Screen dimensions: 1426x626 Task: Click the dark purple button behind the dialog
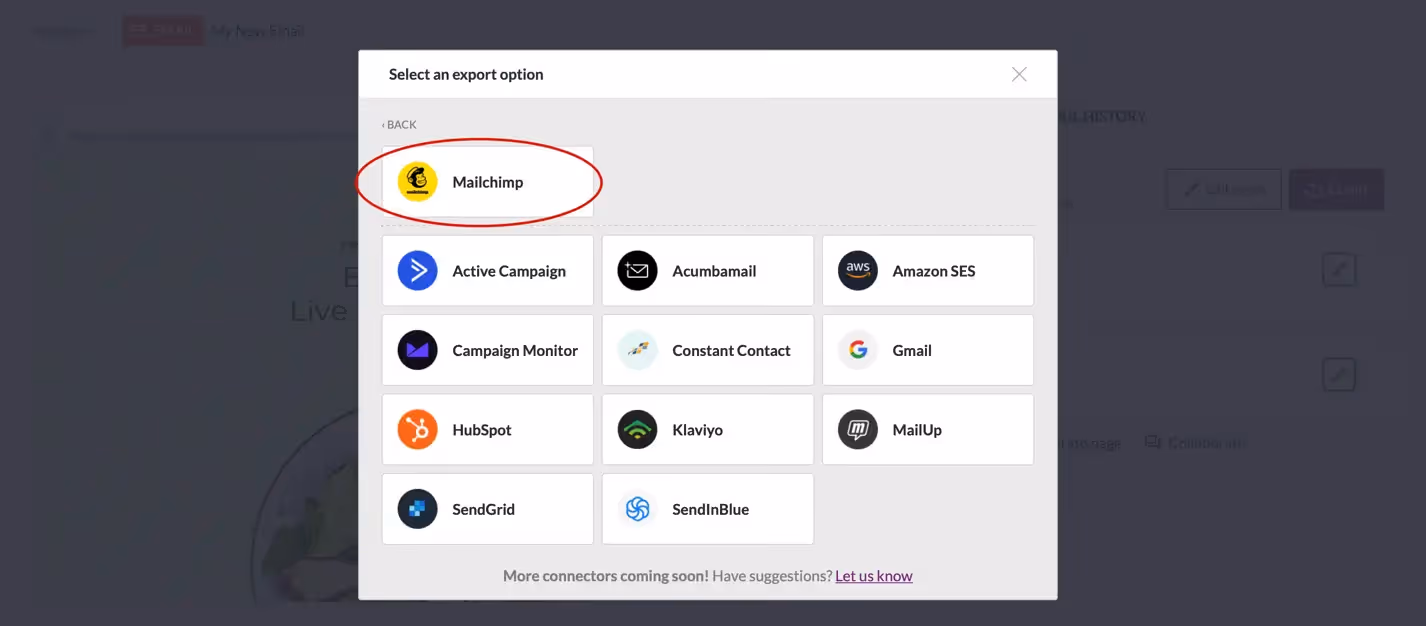(x=1337, y=189)
